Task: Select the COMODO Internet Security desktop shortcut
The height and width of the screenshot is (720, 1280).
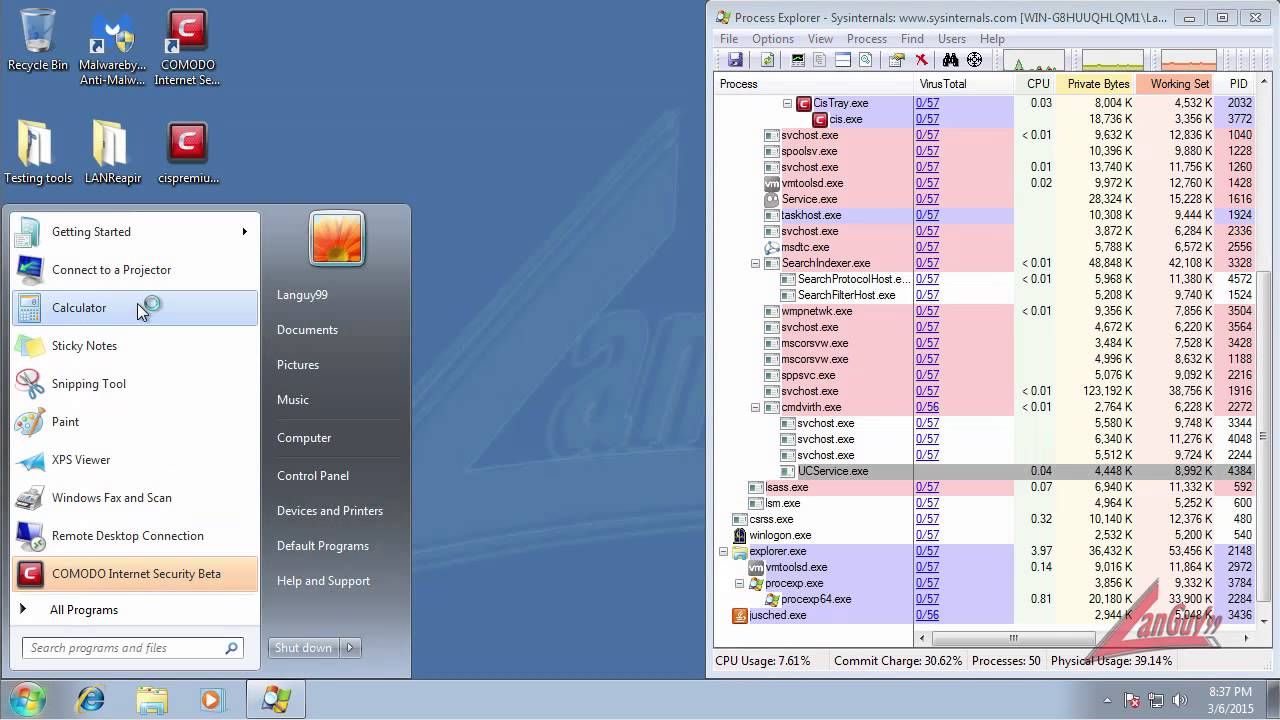Action: click(x=186, y=48)
